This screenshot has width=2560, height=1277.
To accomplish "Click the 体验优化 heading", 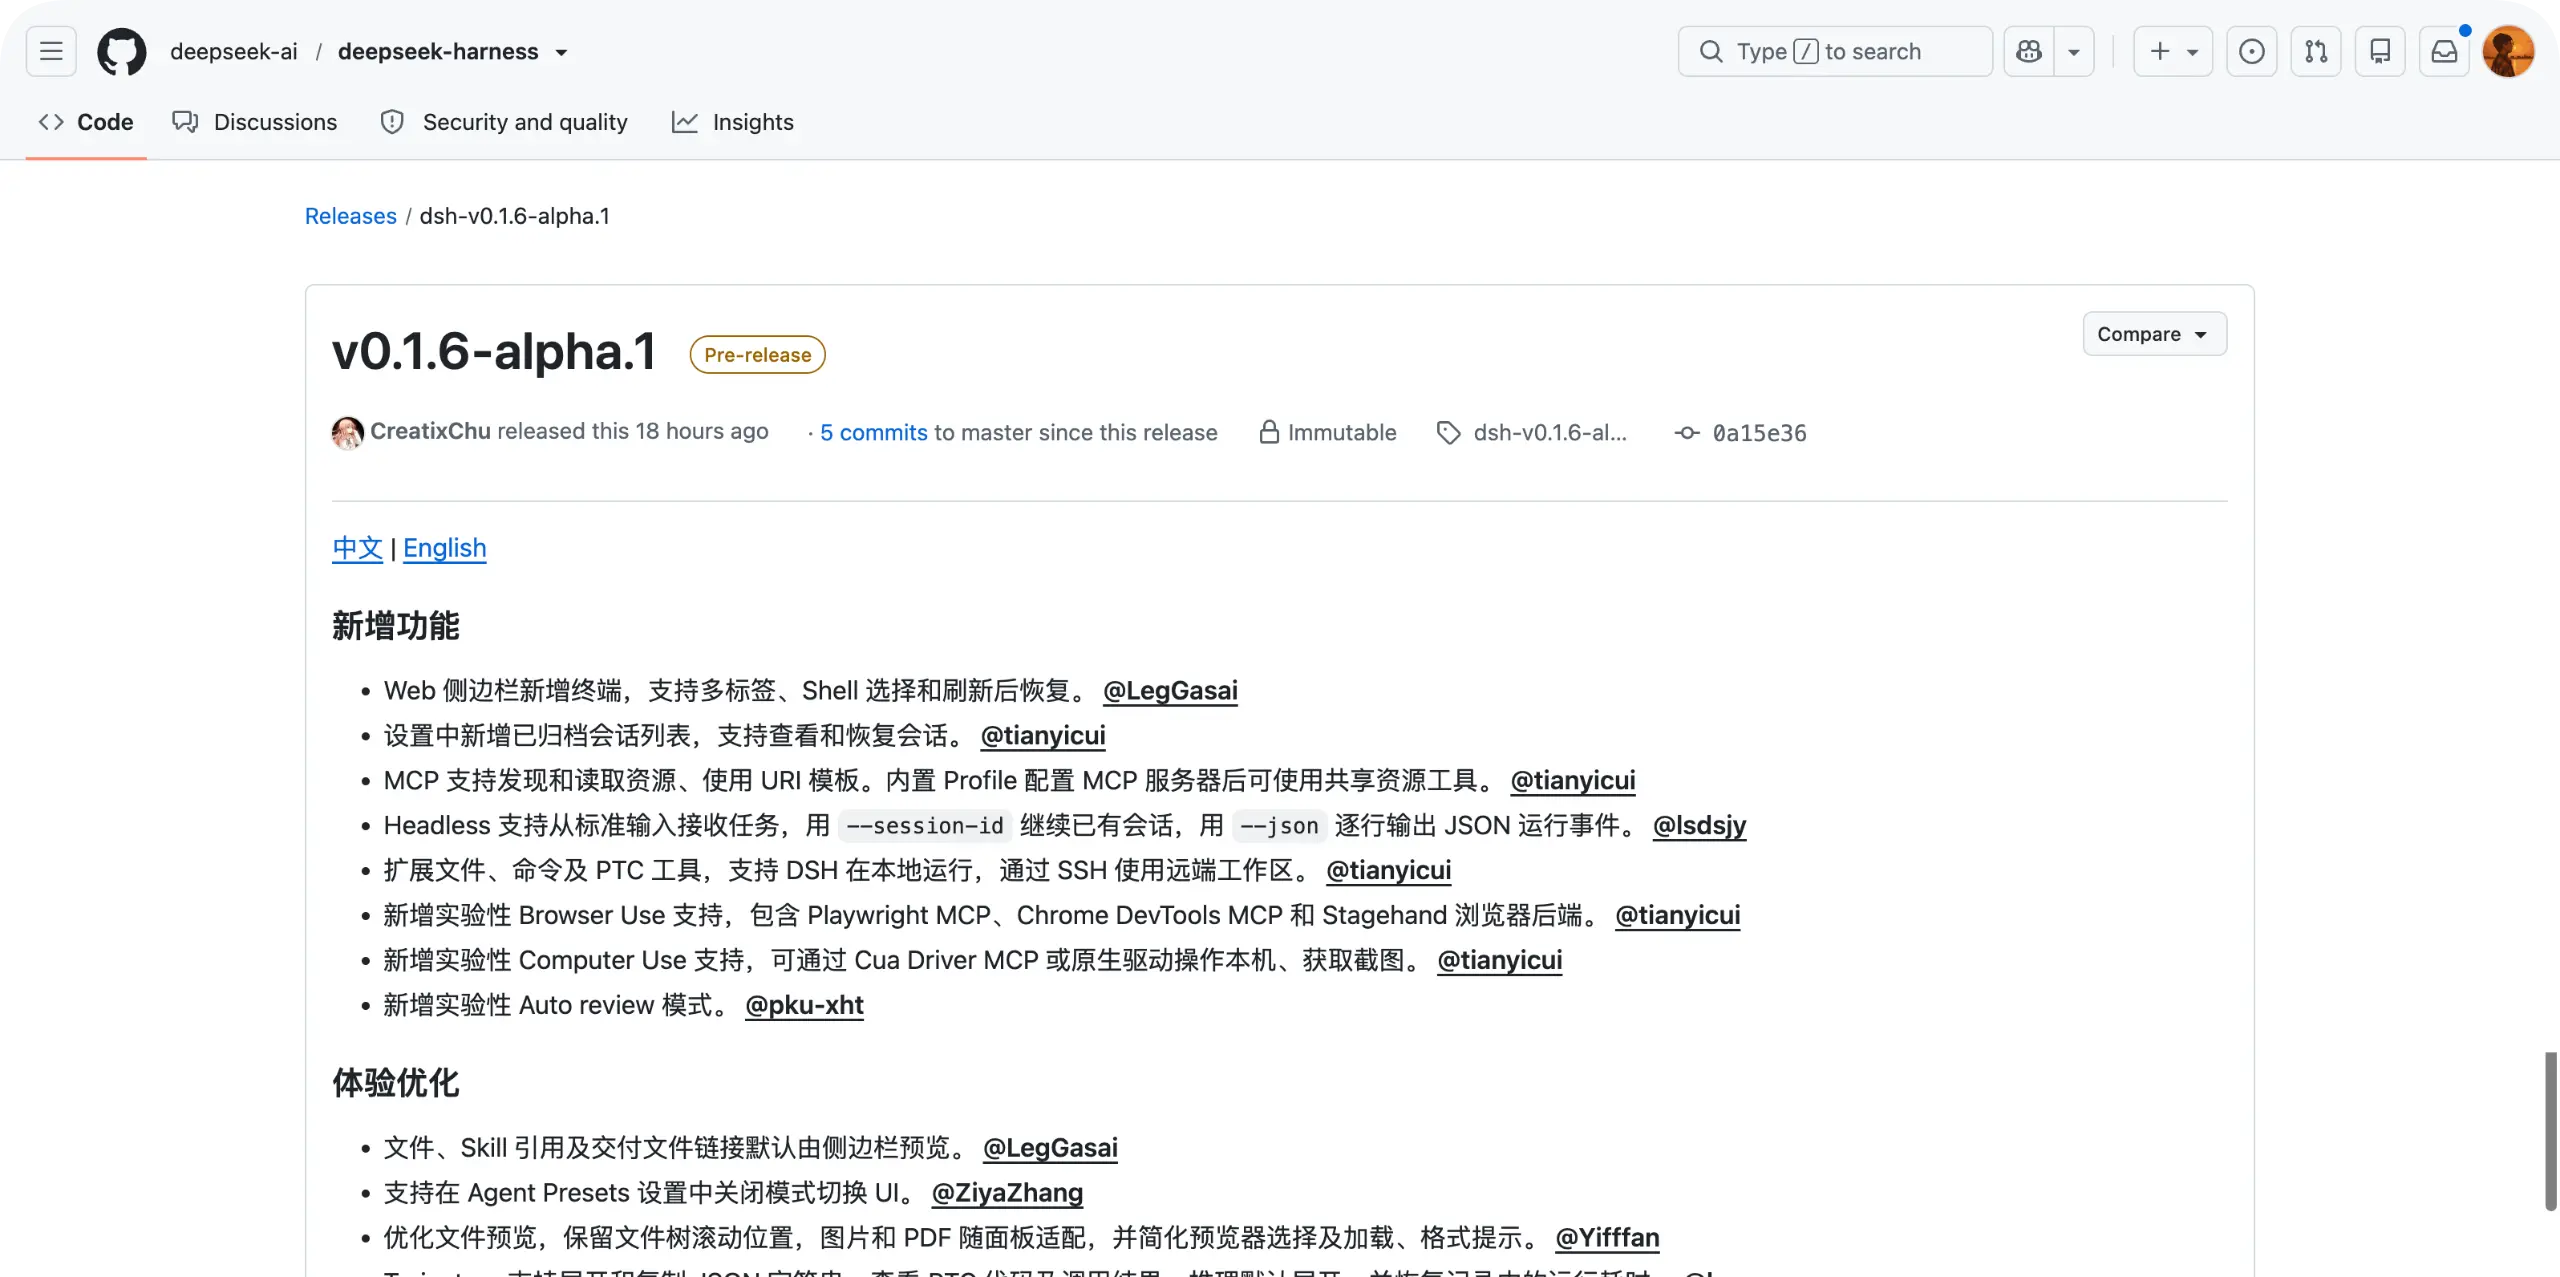I will pyautogui.click(x=396, y=1083).
